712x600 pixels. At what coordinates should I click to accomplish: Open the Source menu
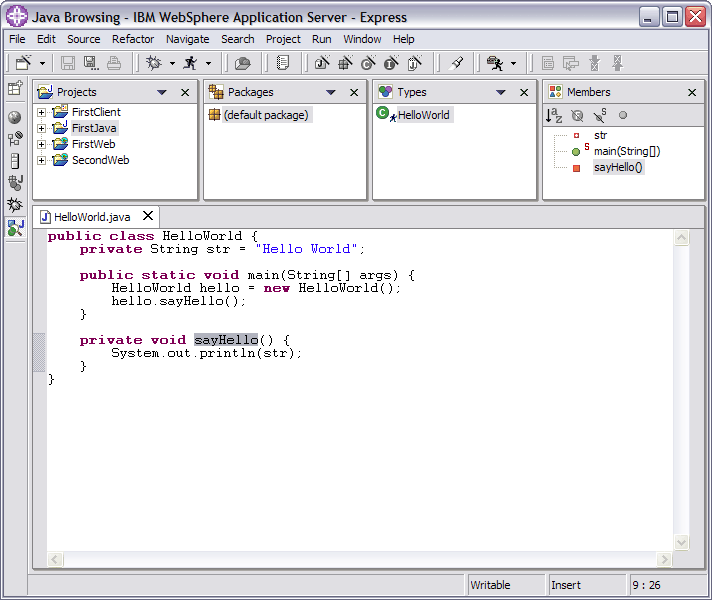pos(84,39)
